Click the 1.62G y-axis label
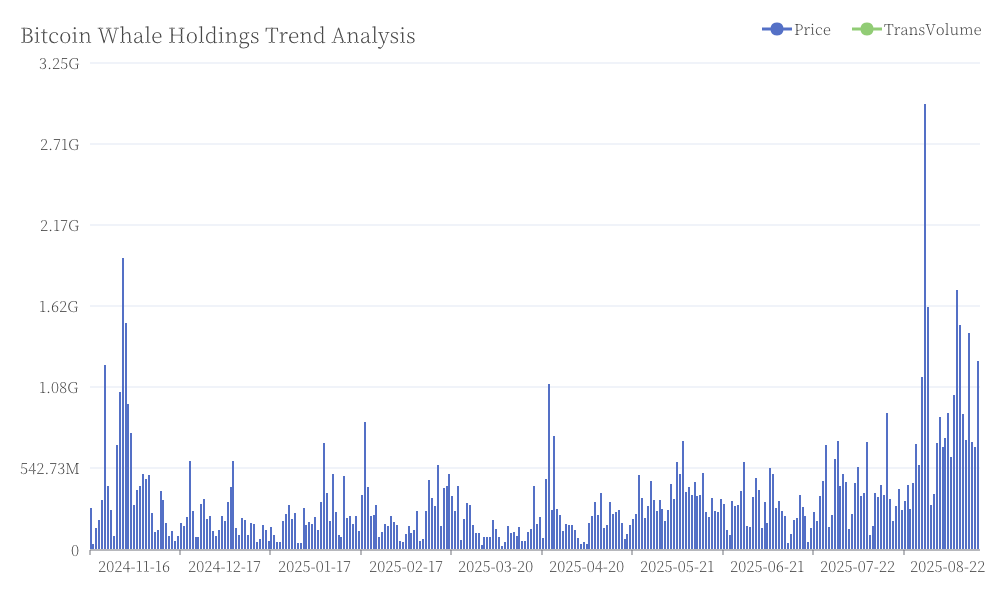Viewport: 1000px width, 600px height. point(59,307)
